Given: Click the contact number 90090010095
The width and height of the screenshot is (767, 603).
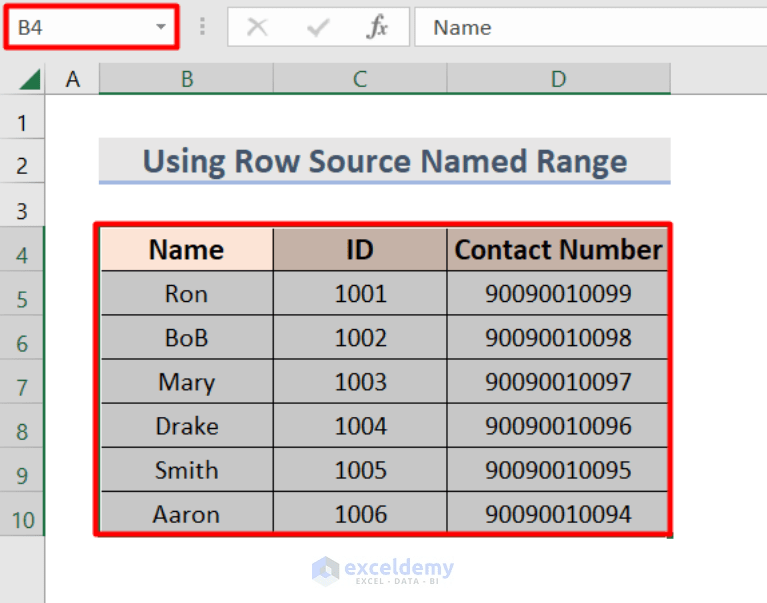Looking at the screenshot, I should click(558, 469).
